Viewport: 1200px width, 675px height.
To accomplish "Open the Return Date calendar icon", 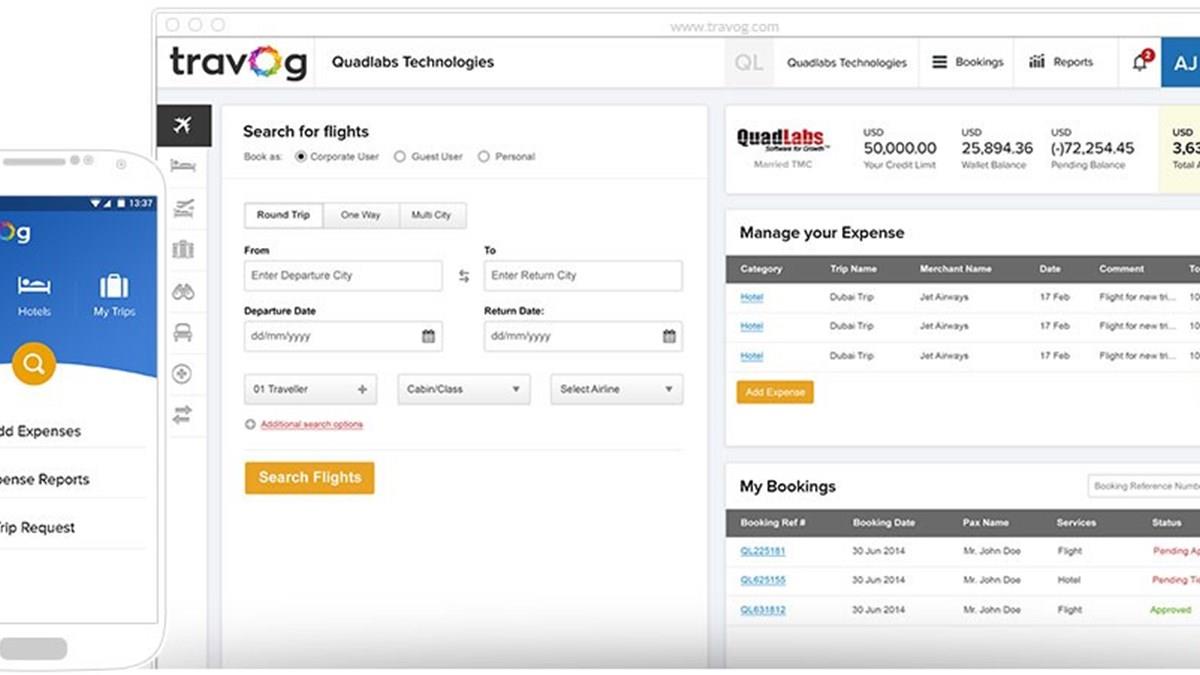I will tap(669, 337).
